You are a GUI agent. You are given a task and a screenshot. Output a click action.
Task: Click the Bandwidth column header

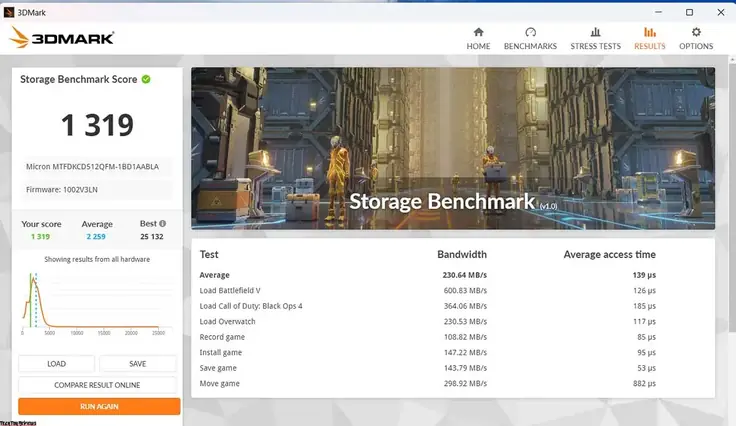tap(462, 254)
